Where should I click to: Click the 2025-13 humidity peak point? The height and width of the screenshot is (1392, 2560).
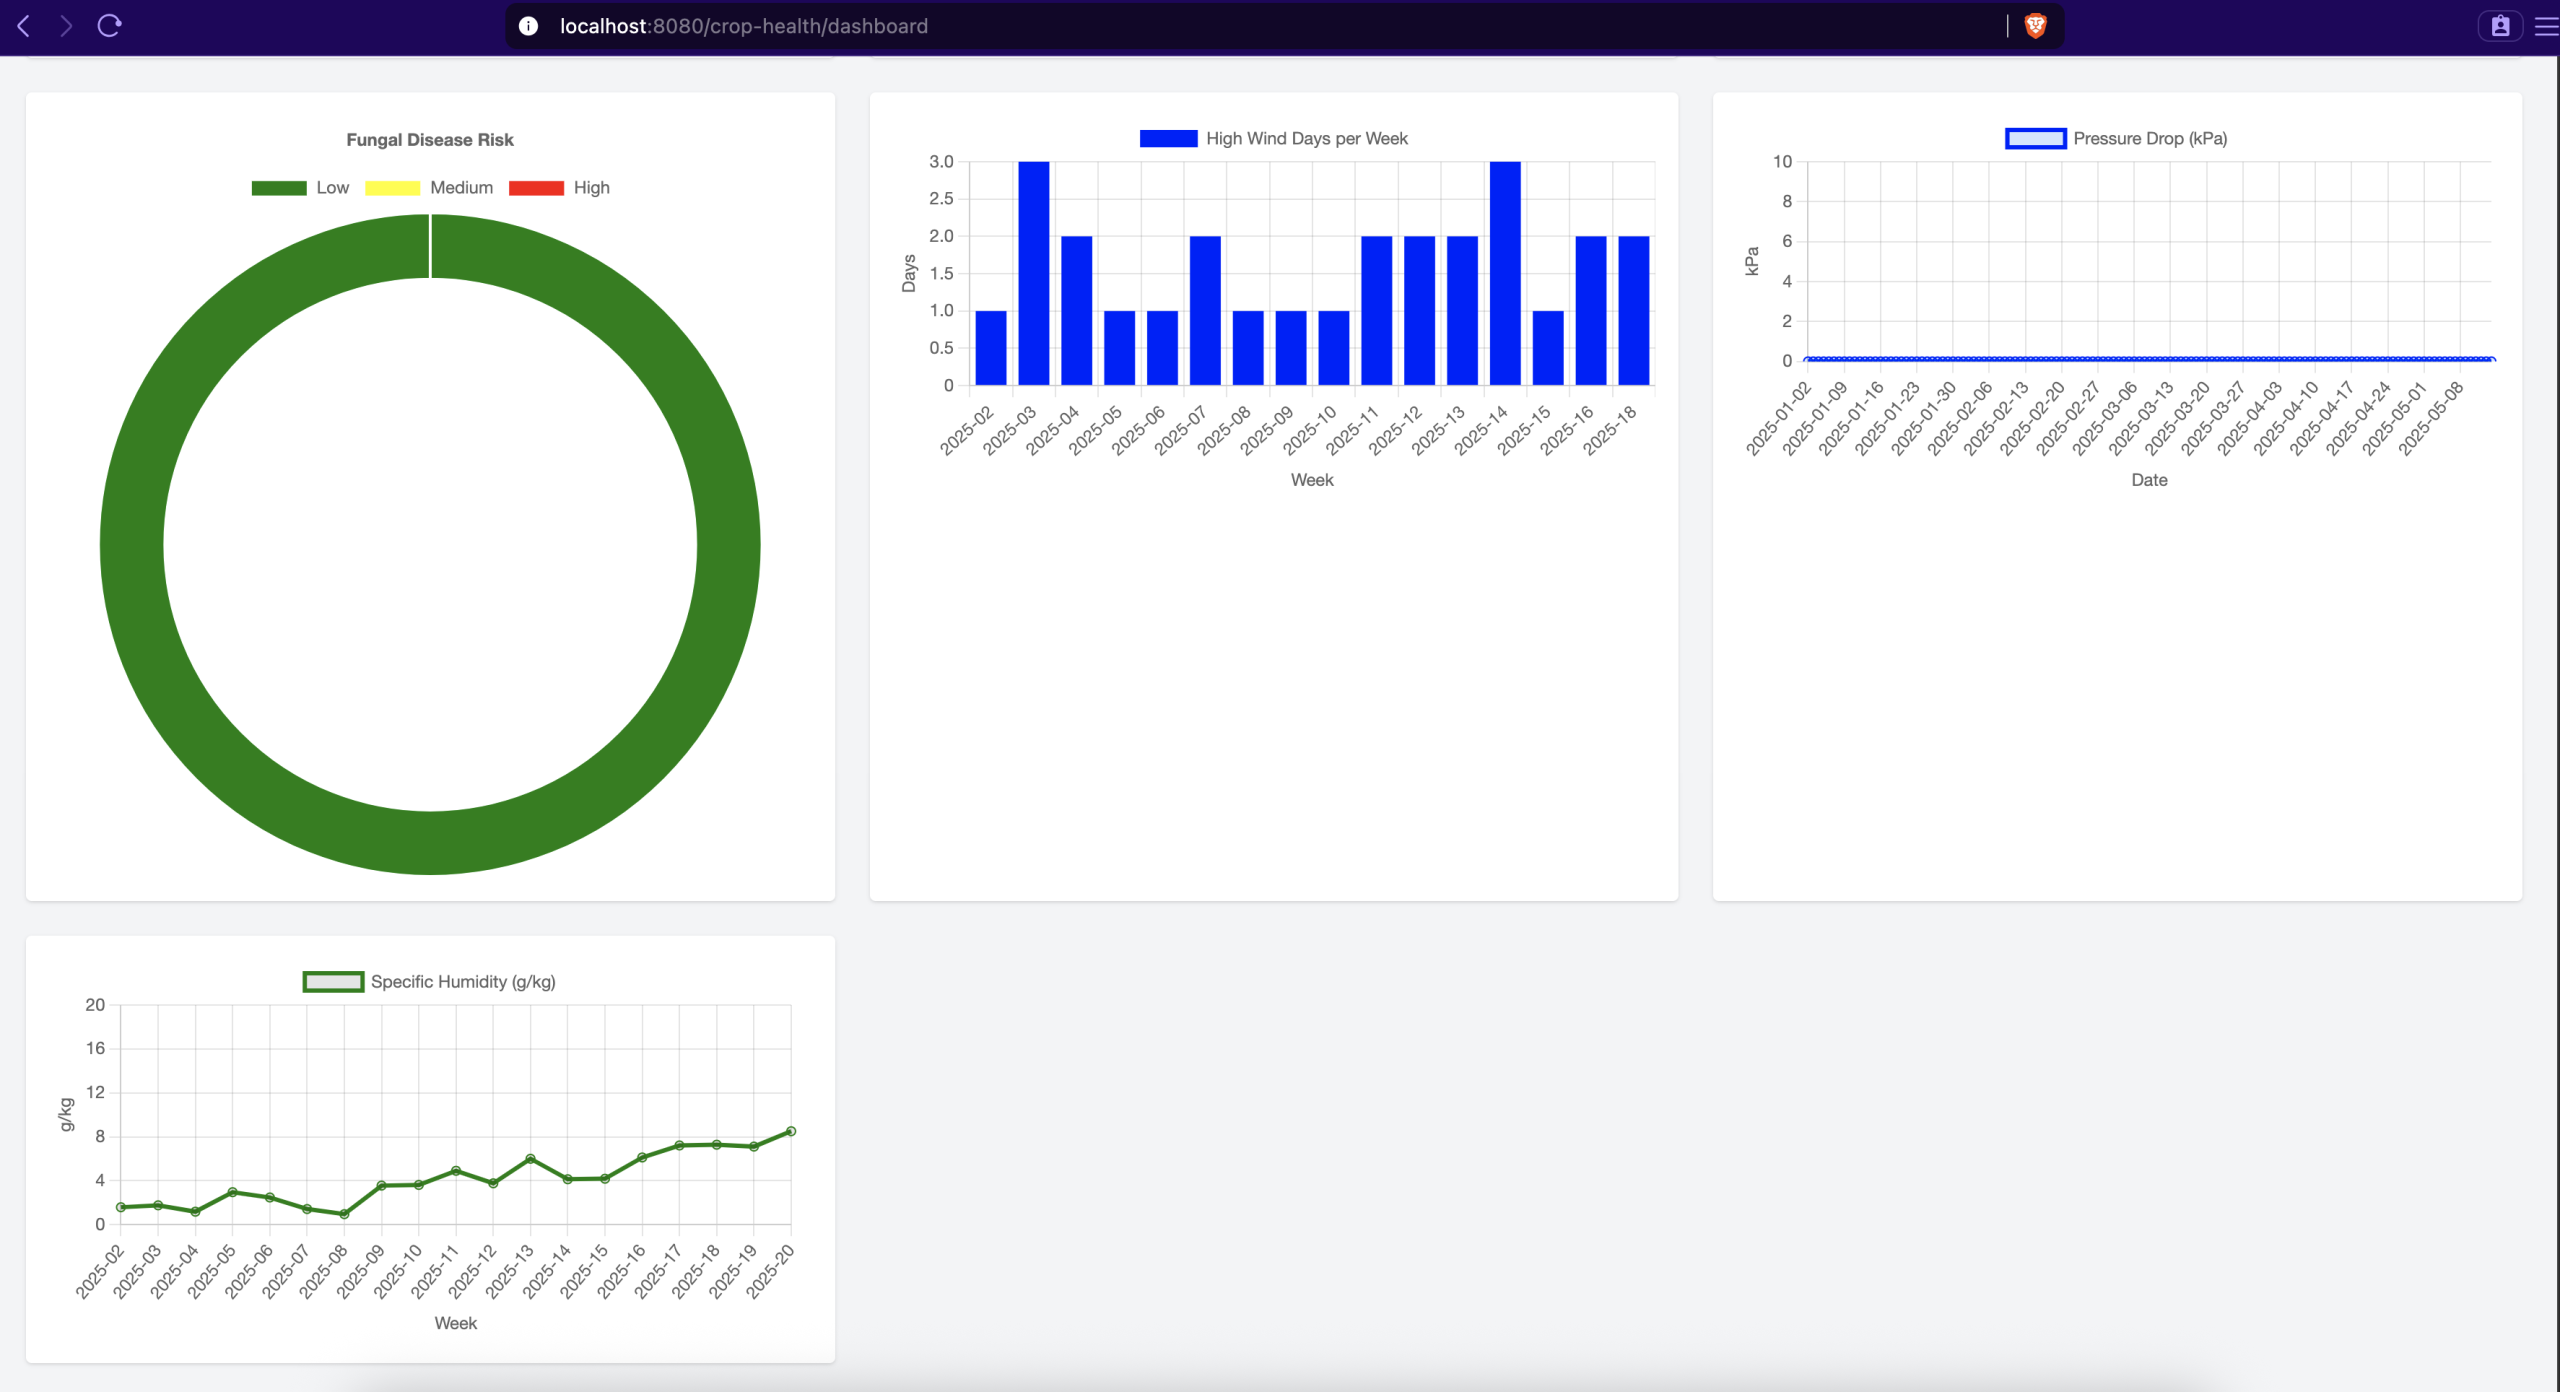tap(530, 1158)
